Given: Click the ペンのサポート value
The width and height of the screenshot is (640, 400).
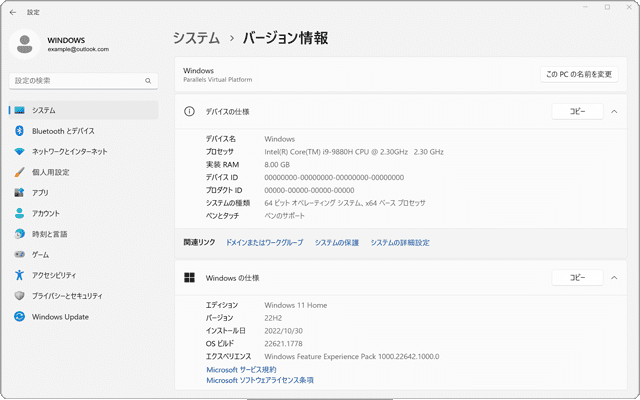Looking at the screenshot, I should [284, 216].
